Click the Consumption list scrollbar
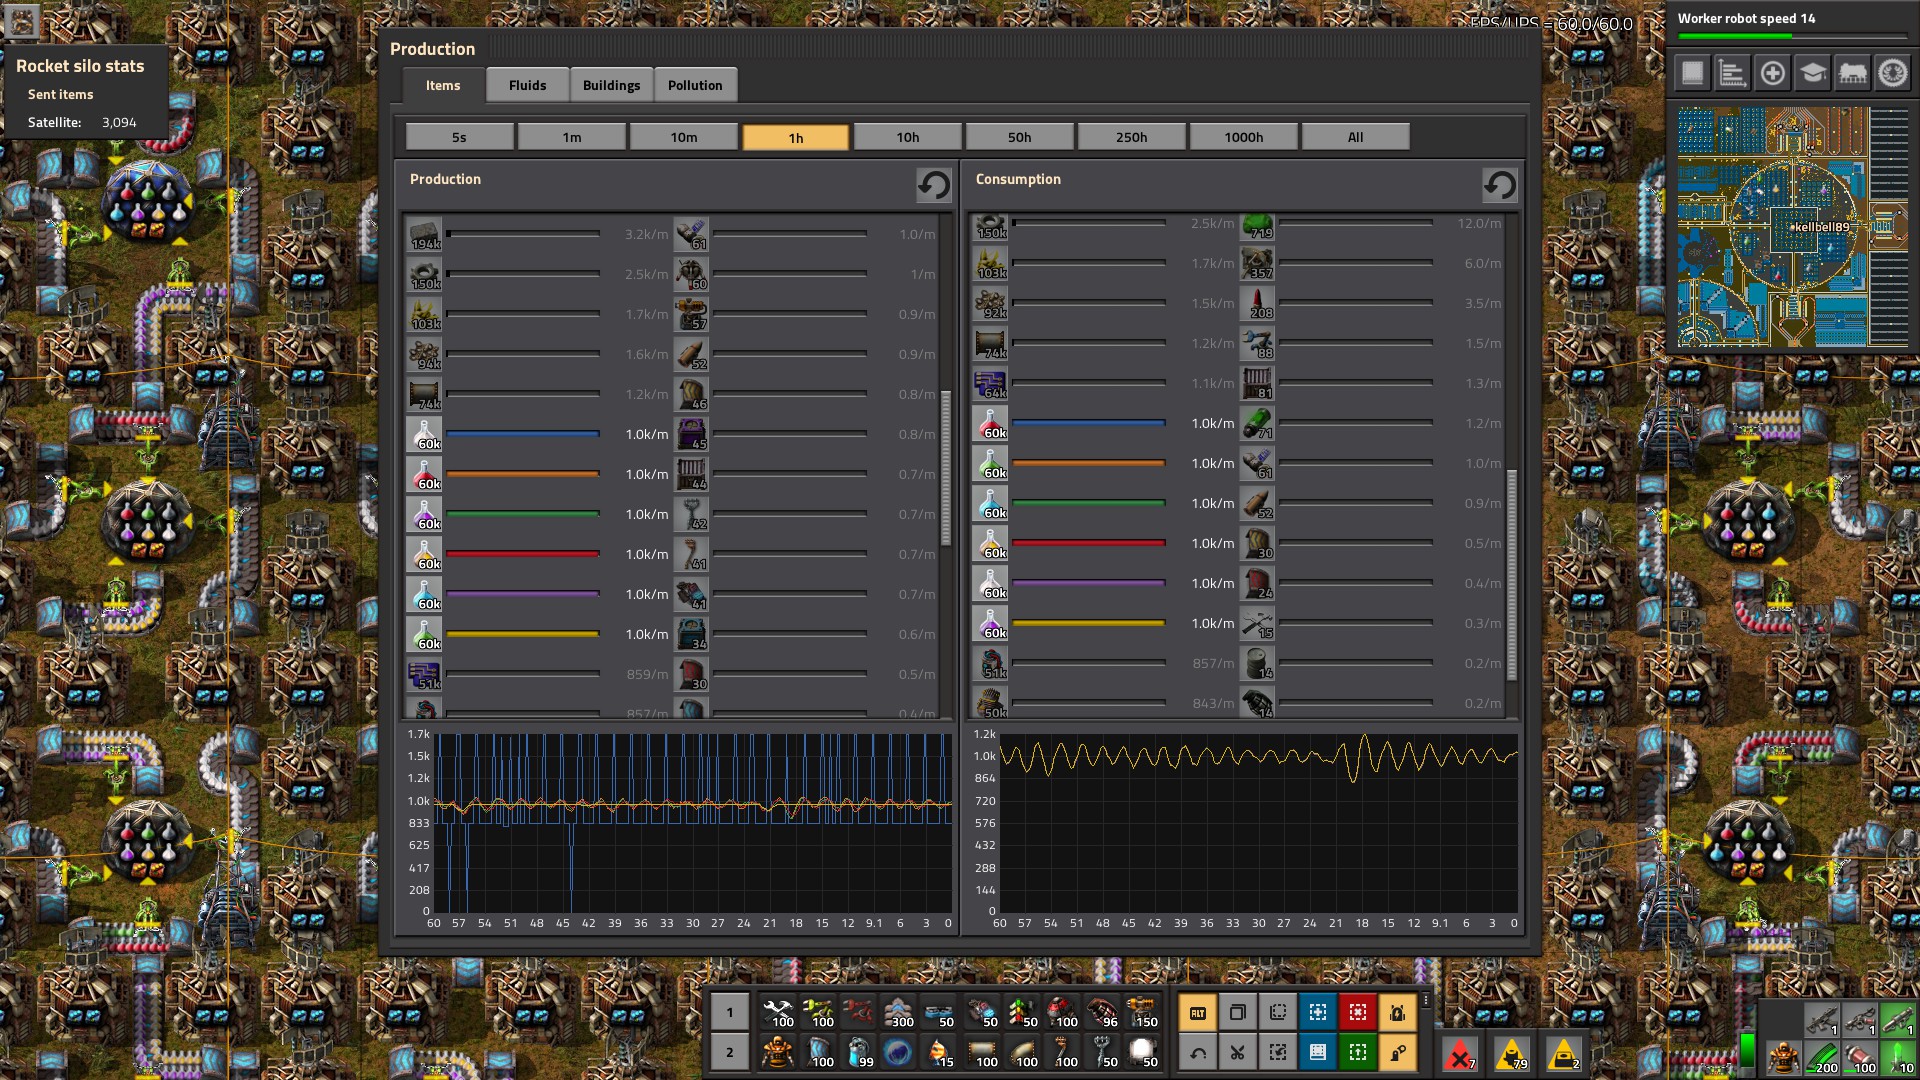 (x=1511, y=575)
